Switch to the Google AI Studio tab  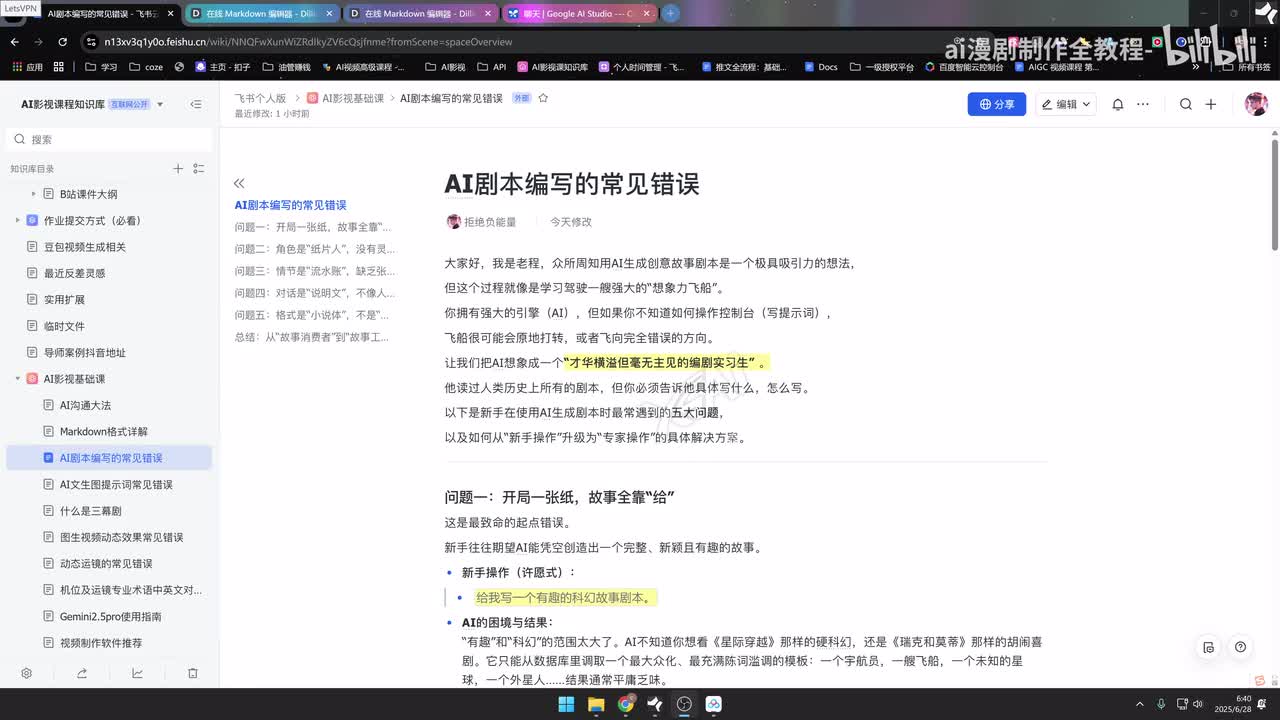580,14
